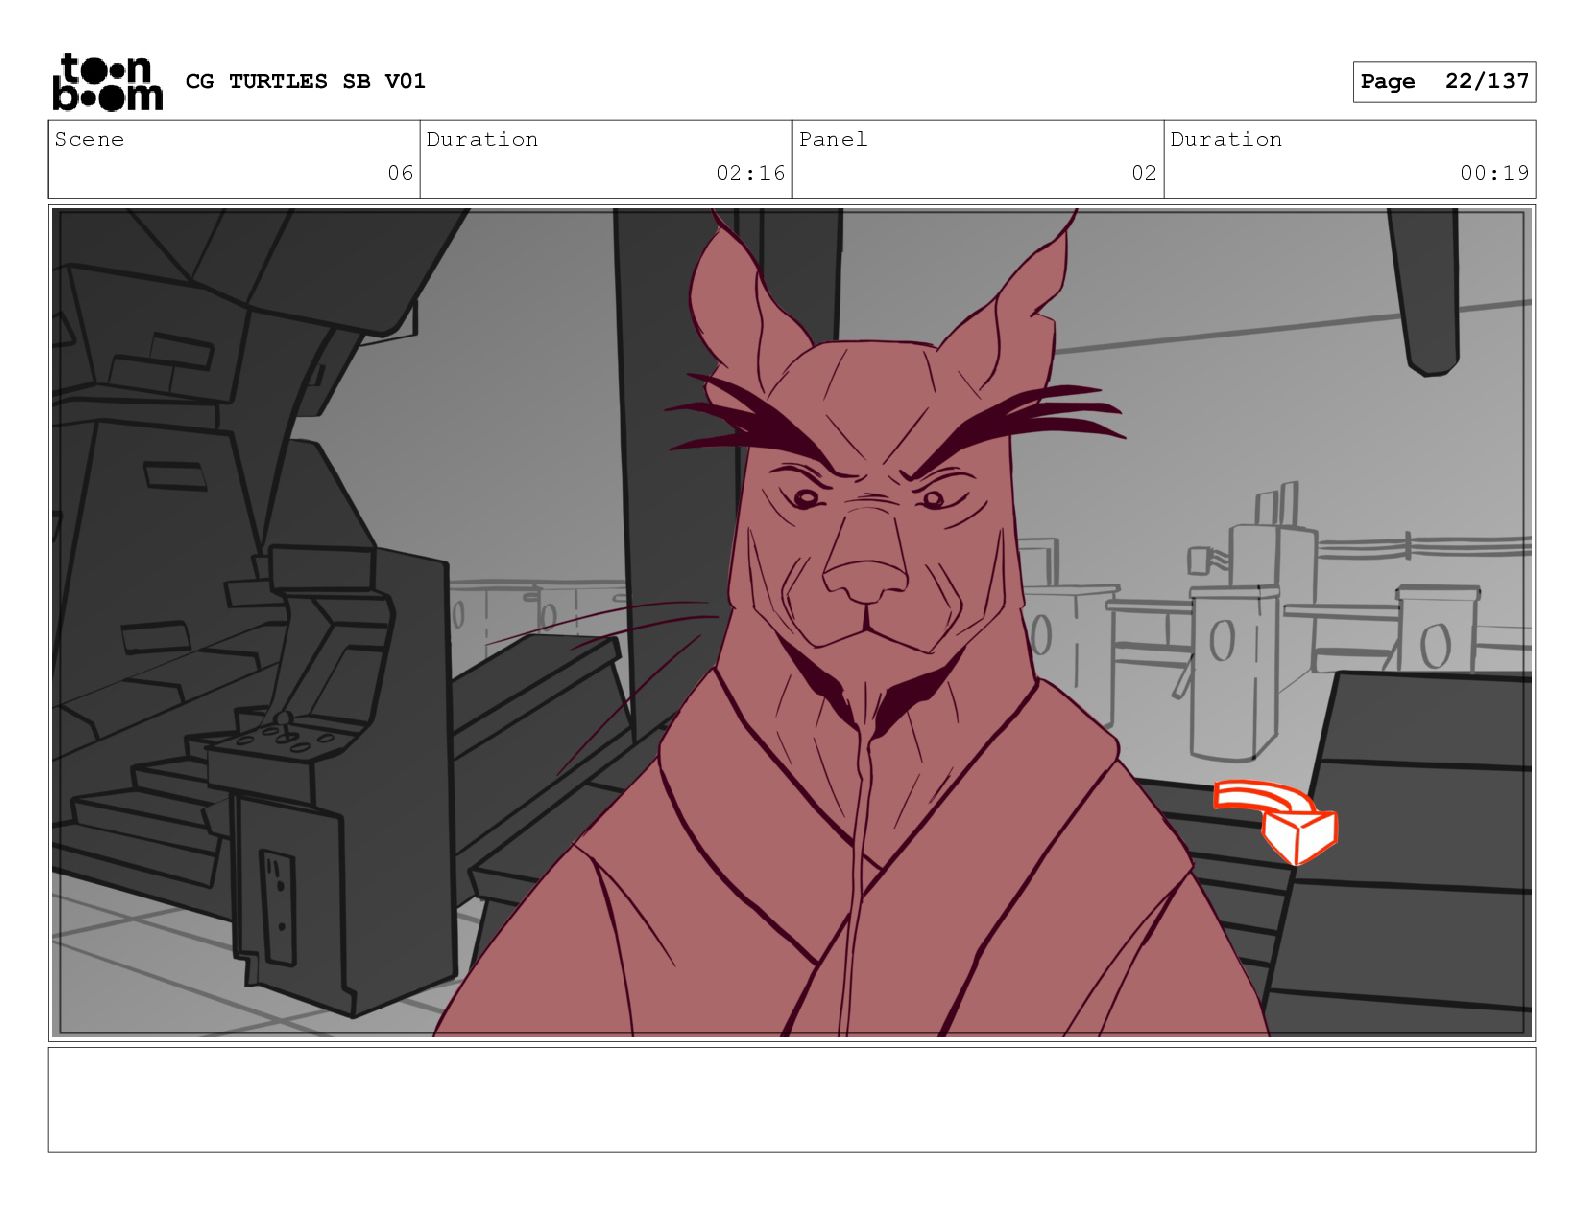Click the Panel cell showing 02

point(978,159)
